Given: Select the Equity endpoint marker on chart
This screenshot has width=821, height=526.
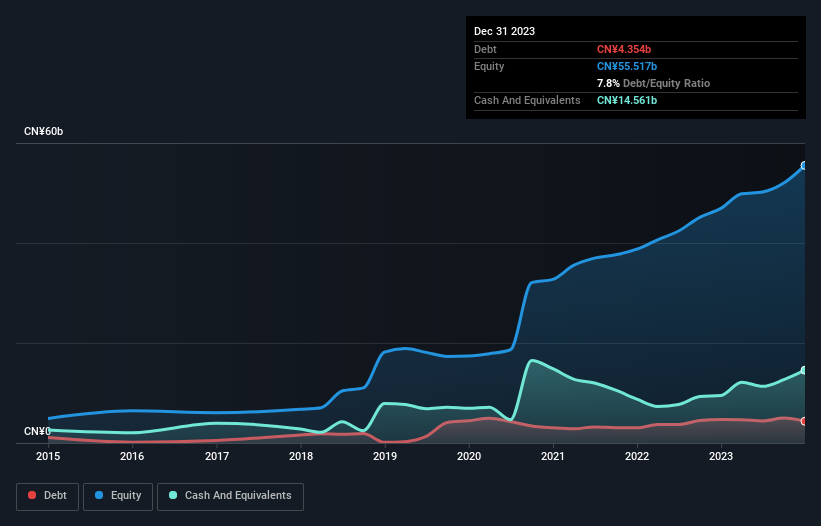Looking at the screenshot, I should click(804, 166).
